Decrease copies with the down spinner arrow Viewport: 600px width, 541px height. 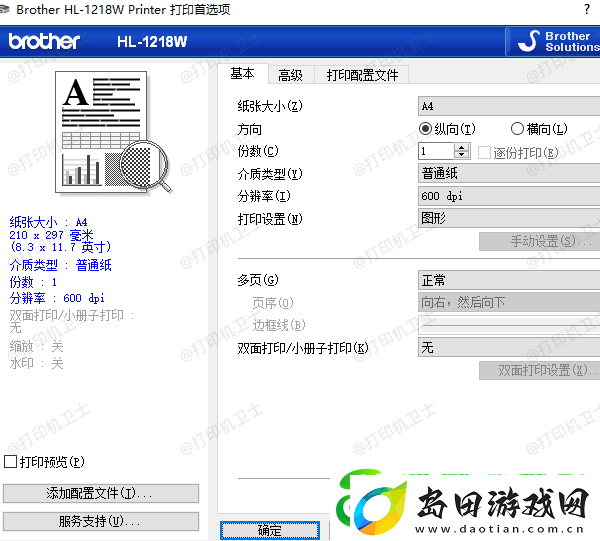click(x=462, y=155)
